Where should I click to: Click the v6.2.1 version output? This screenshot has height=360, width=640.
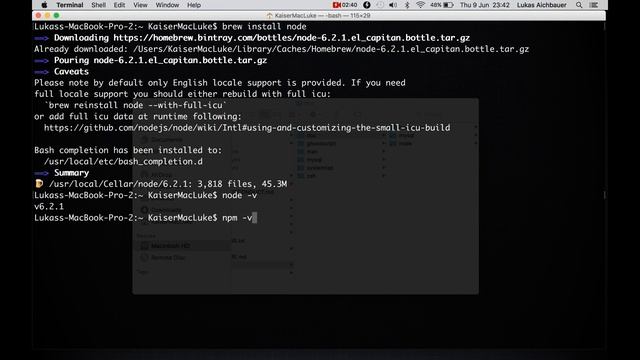(49, 207)
